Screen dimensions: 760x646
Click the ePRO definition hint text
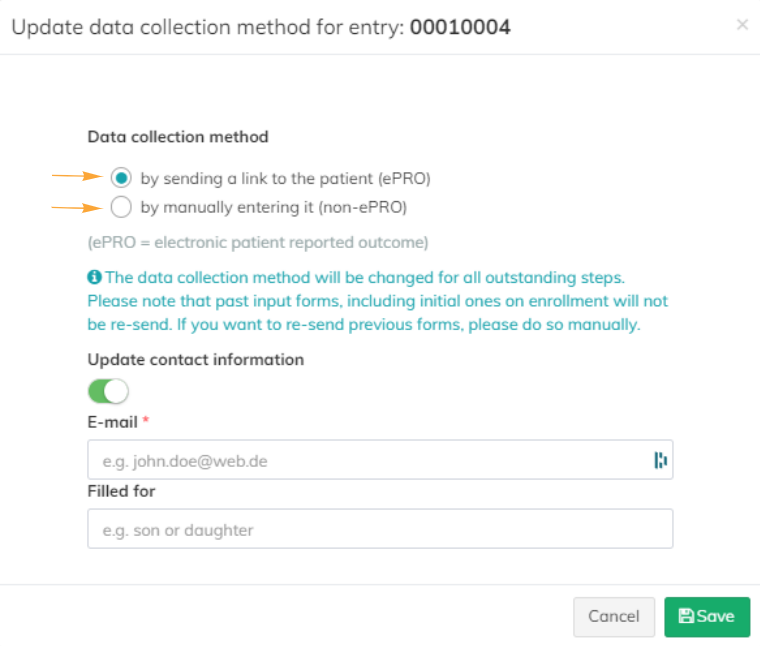[258, 242]
